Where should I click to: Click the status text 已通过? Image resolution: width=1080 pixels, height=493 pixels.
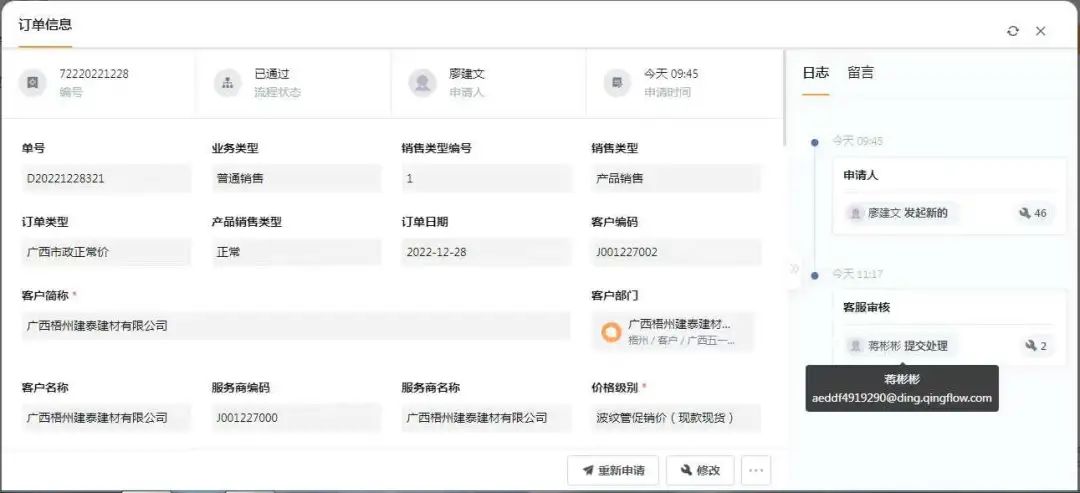(271, 74)
